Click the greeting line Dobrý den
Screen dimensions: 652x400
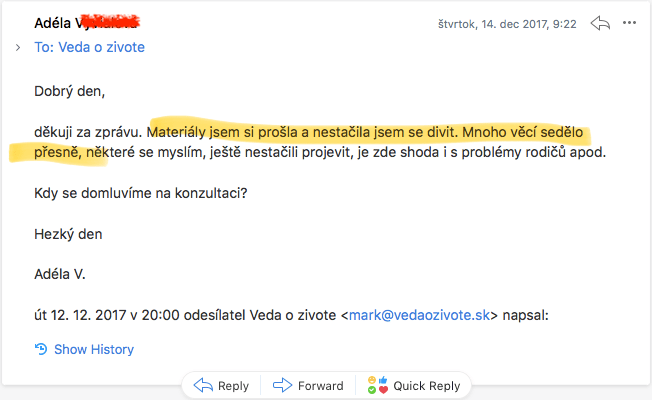[x=69, y=92]
